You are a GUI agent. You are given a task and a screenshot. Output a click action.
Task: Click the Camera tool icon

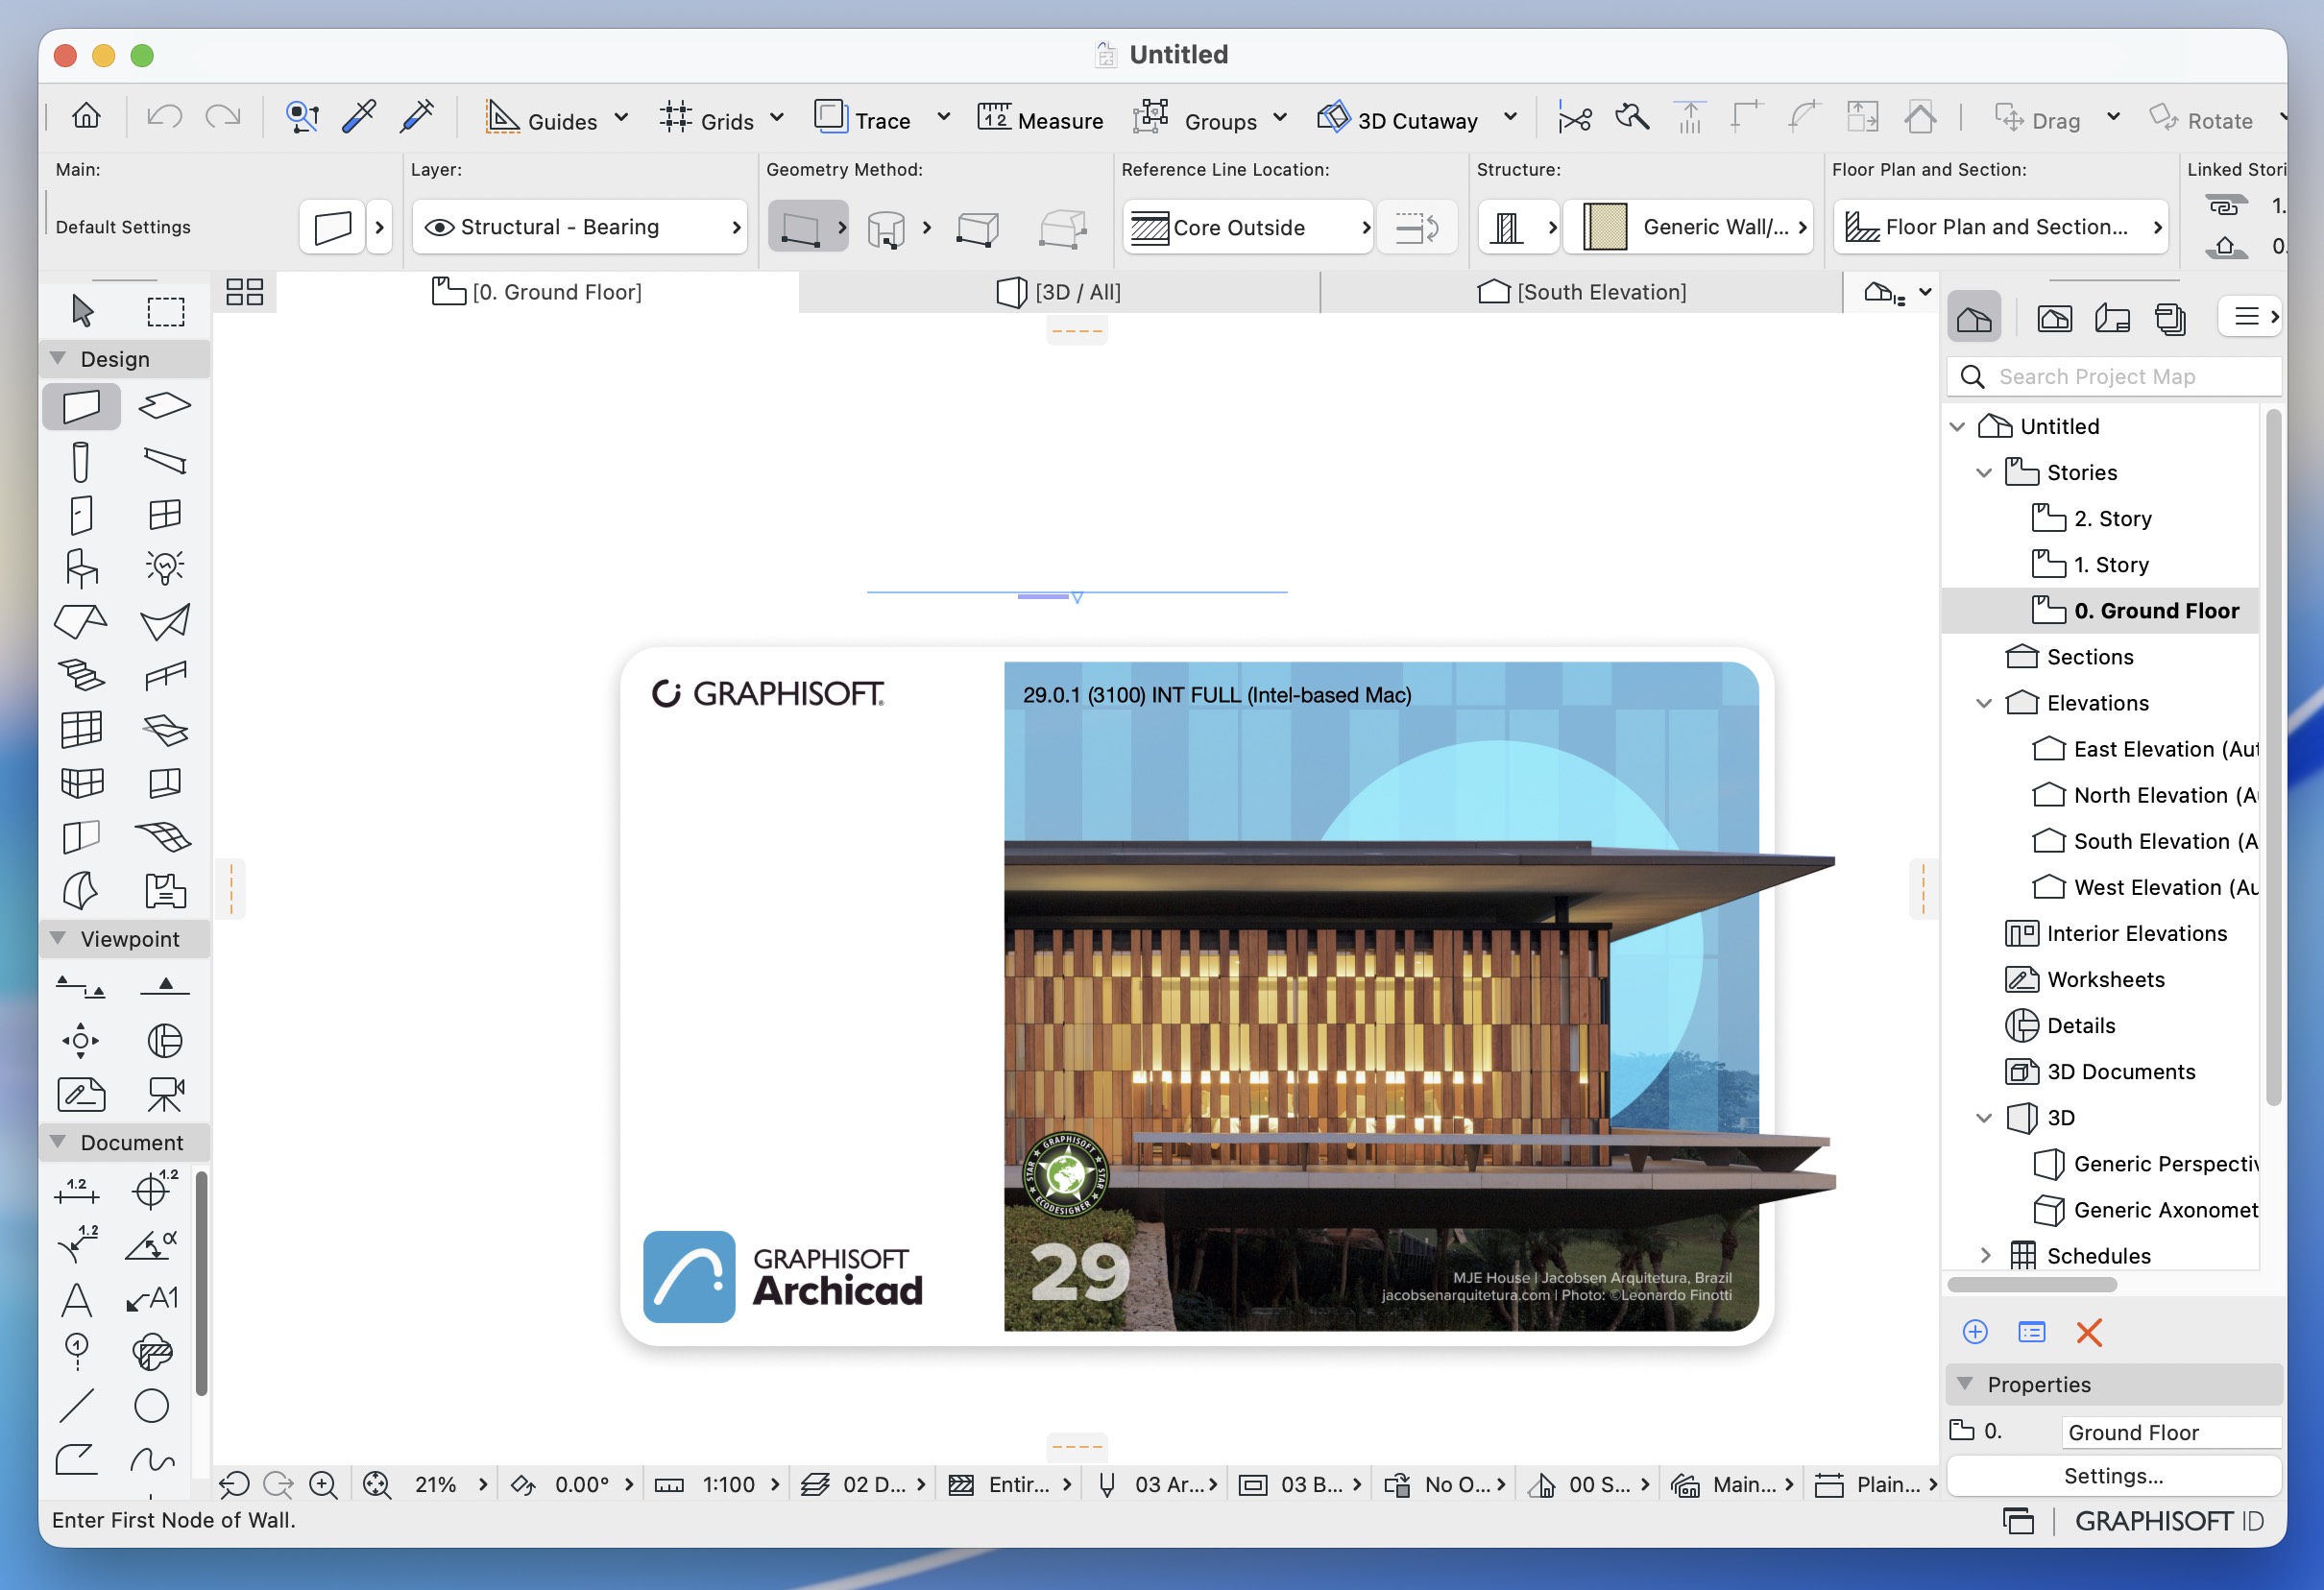(165, 1093)
